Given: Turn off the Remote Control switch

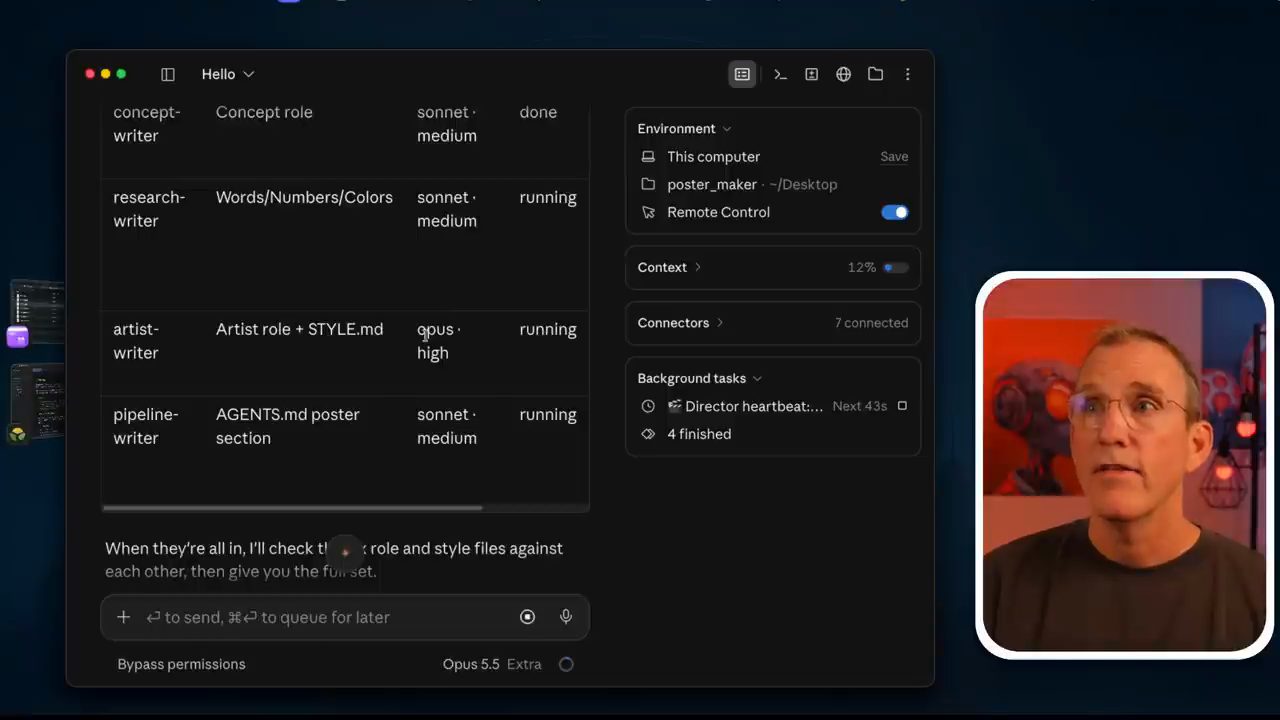Looking at the screenshot, I should coord(895,212).
